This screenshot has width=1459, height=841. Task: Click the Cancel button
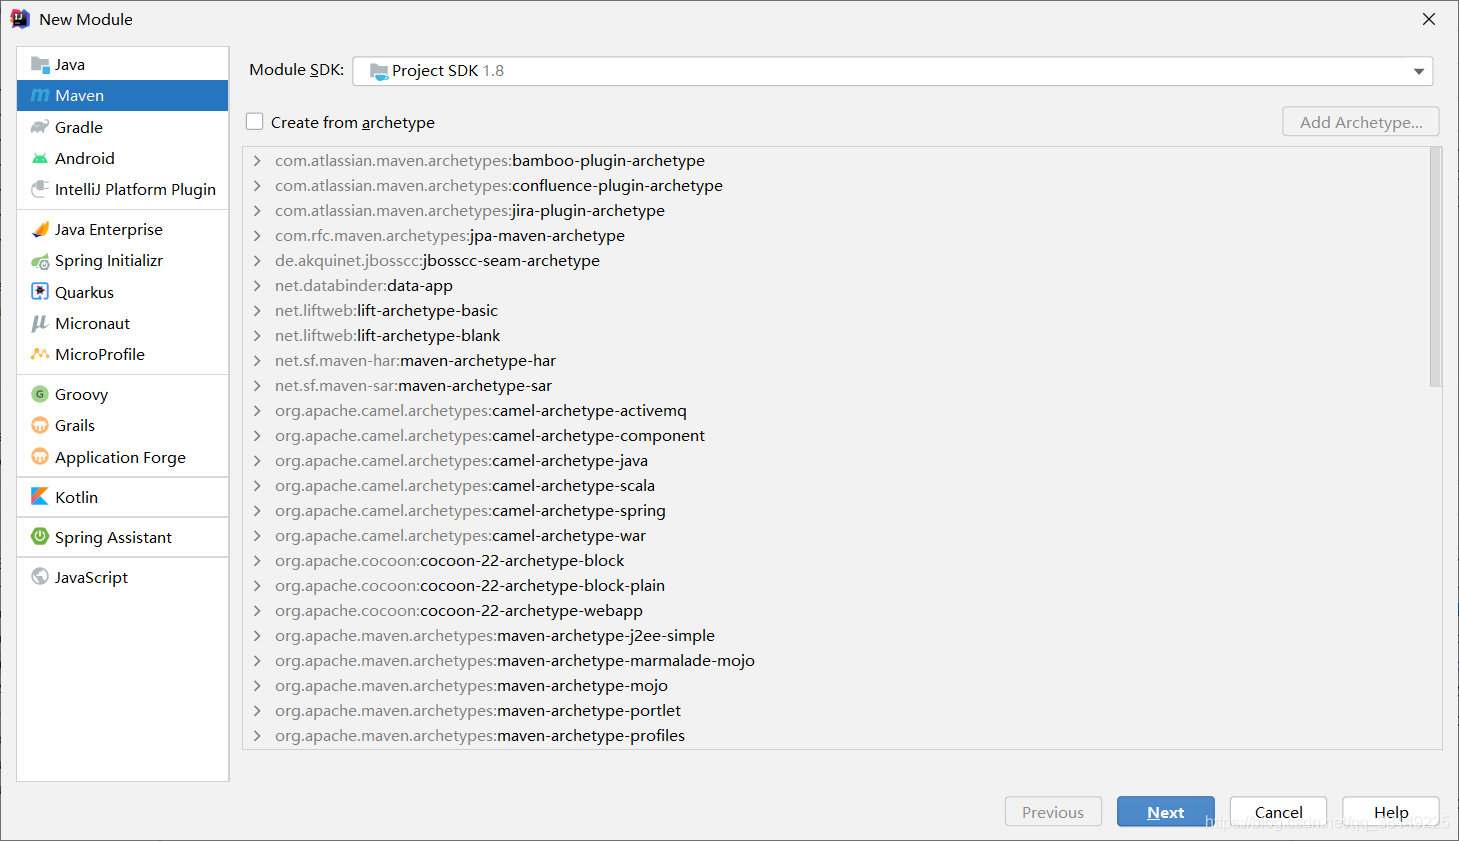1278,812
